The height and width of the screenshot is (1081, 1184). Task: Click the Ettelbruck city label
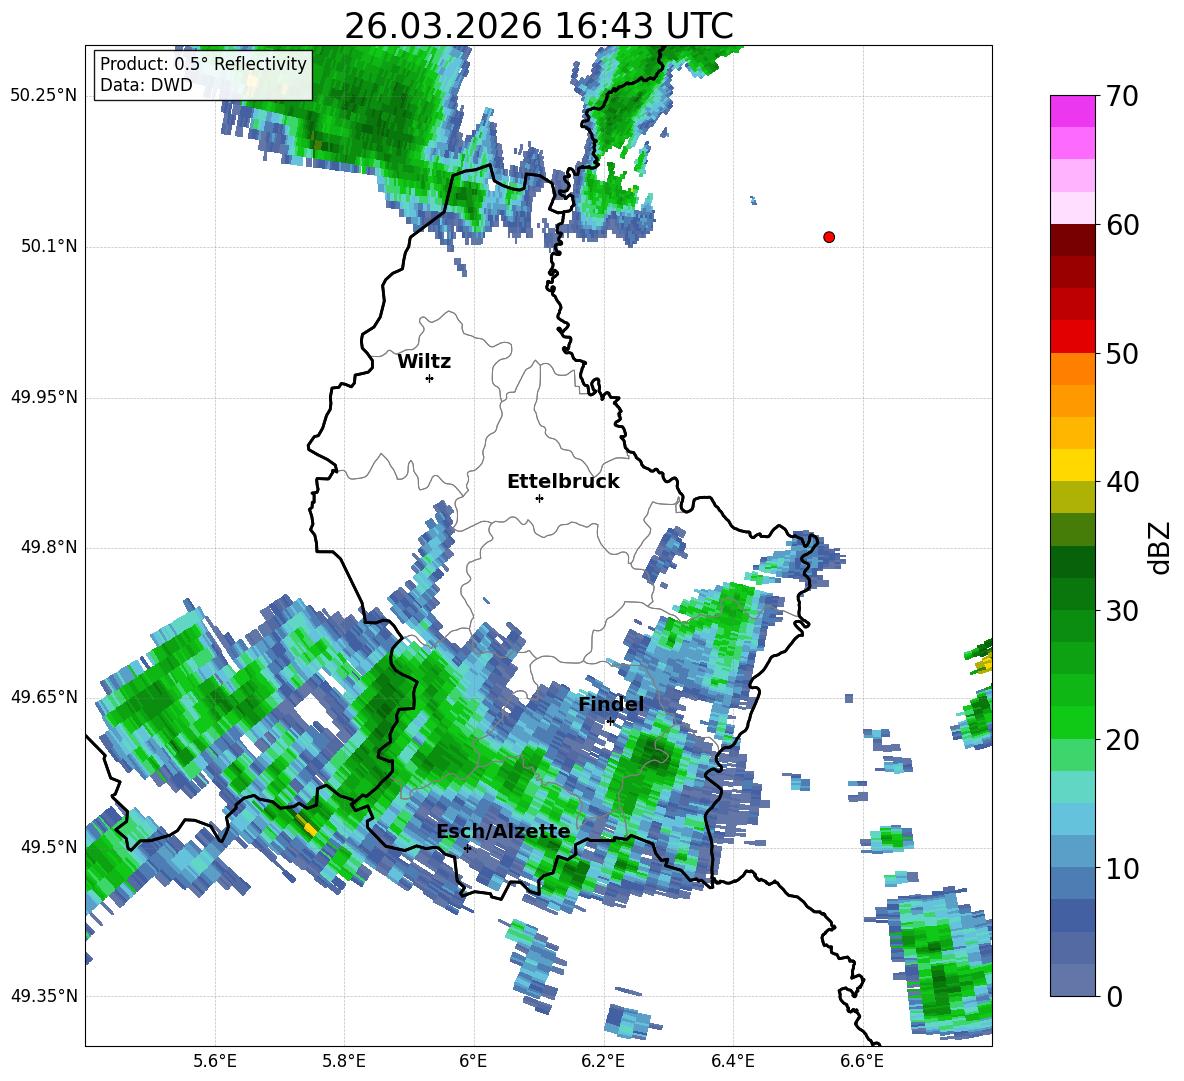pyautogui.click(x=563, y=482)
